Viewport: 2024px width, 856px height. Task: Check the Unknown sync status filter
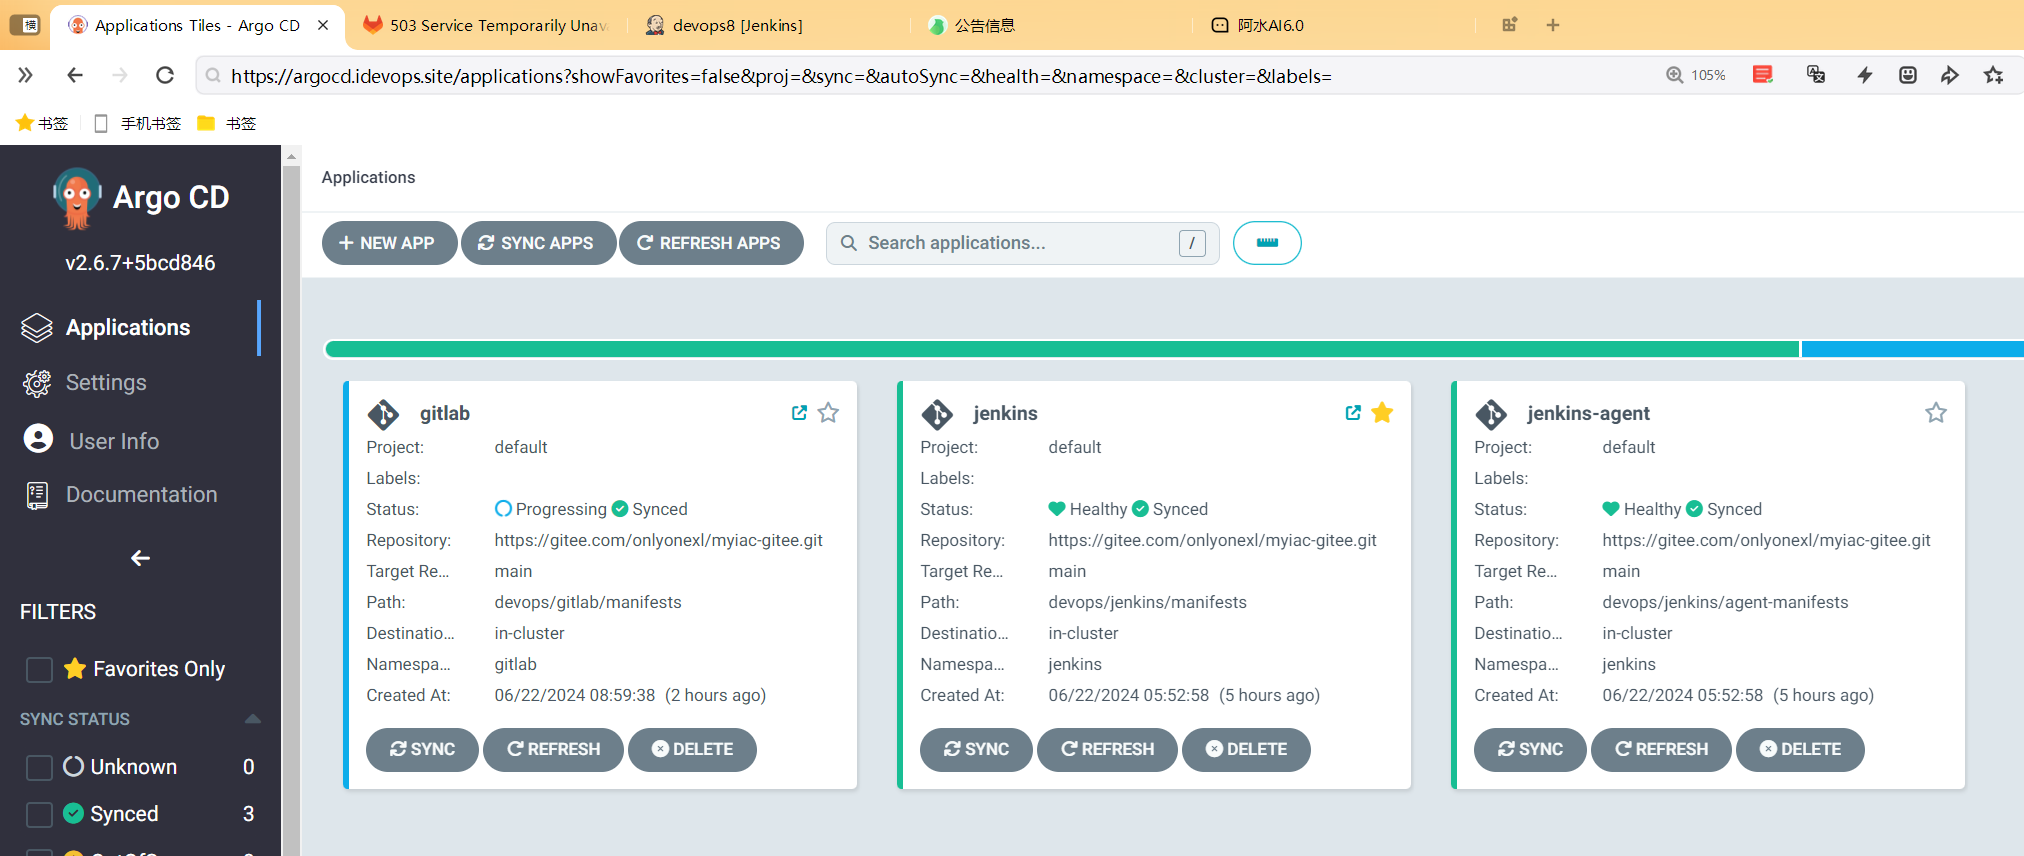[39, 767]
